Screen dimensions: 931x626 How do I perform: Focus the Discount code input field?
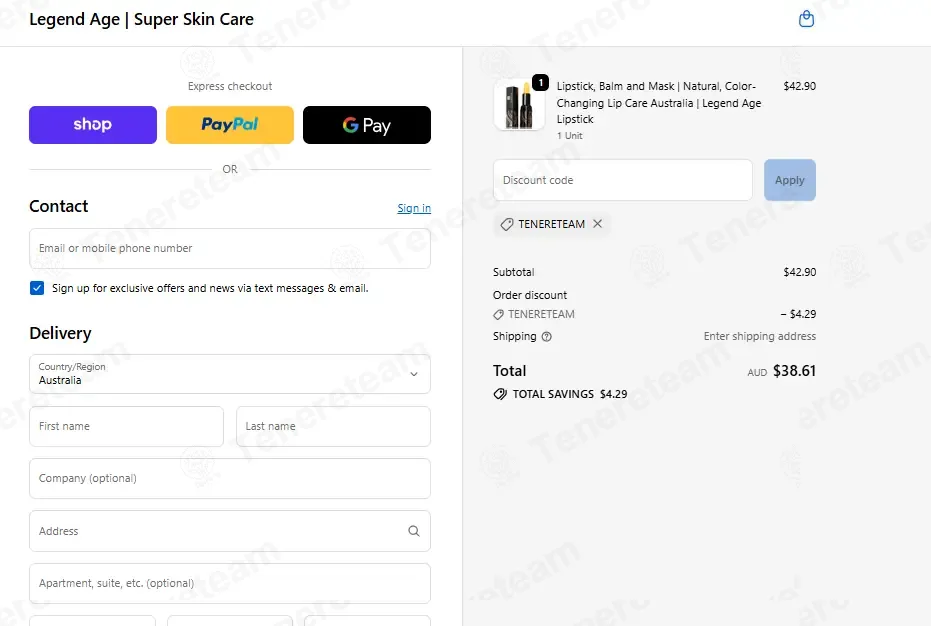[623, 180]
